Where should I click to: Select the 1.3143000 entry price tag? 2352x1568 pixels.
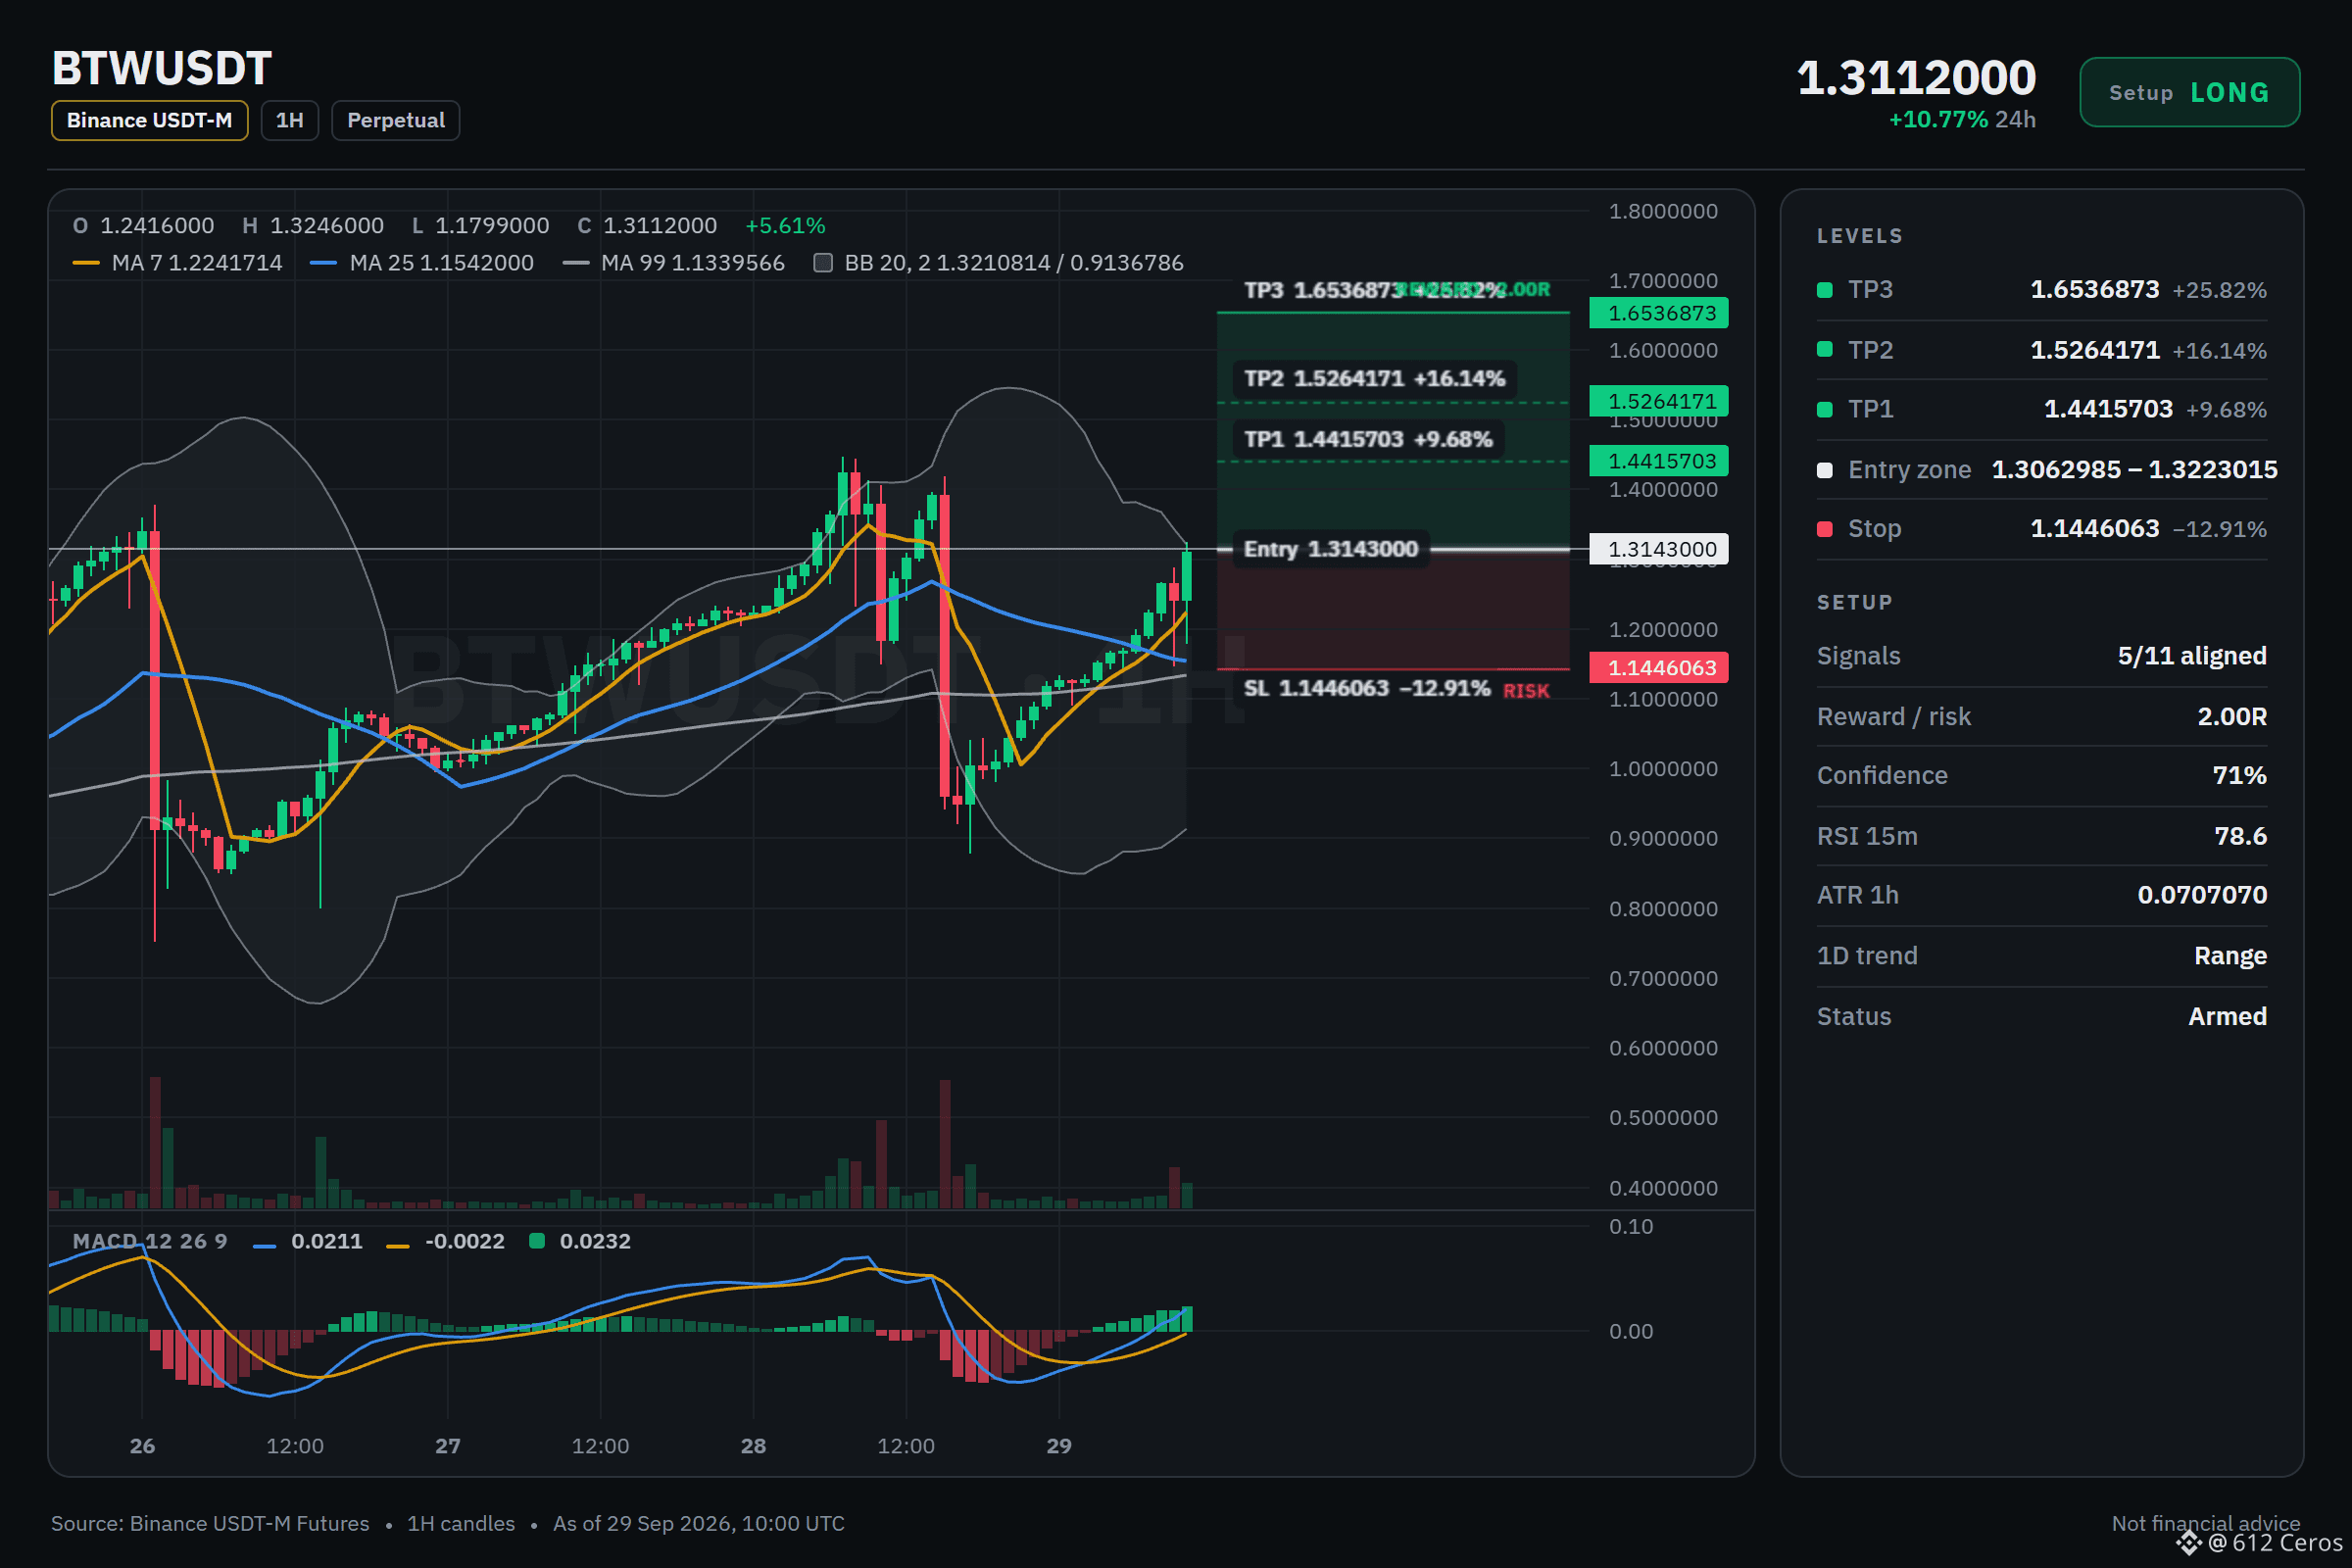click(1659, 549)
